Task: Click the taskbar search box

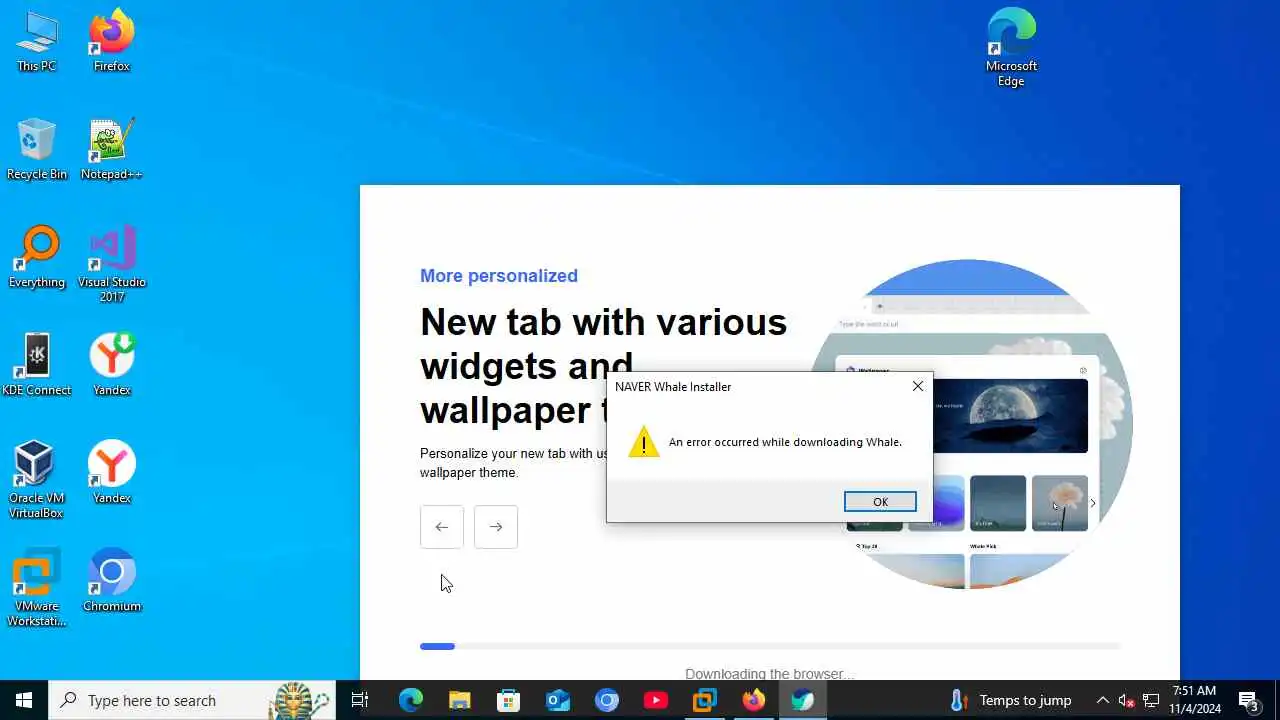Action: tap(192, 700)
